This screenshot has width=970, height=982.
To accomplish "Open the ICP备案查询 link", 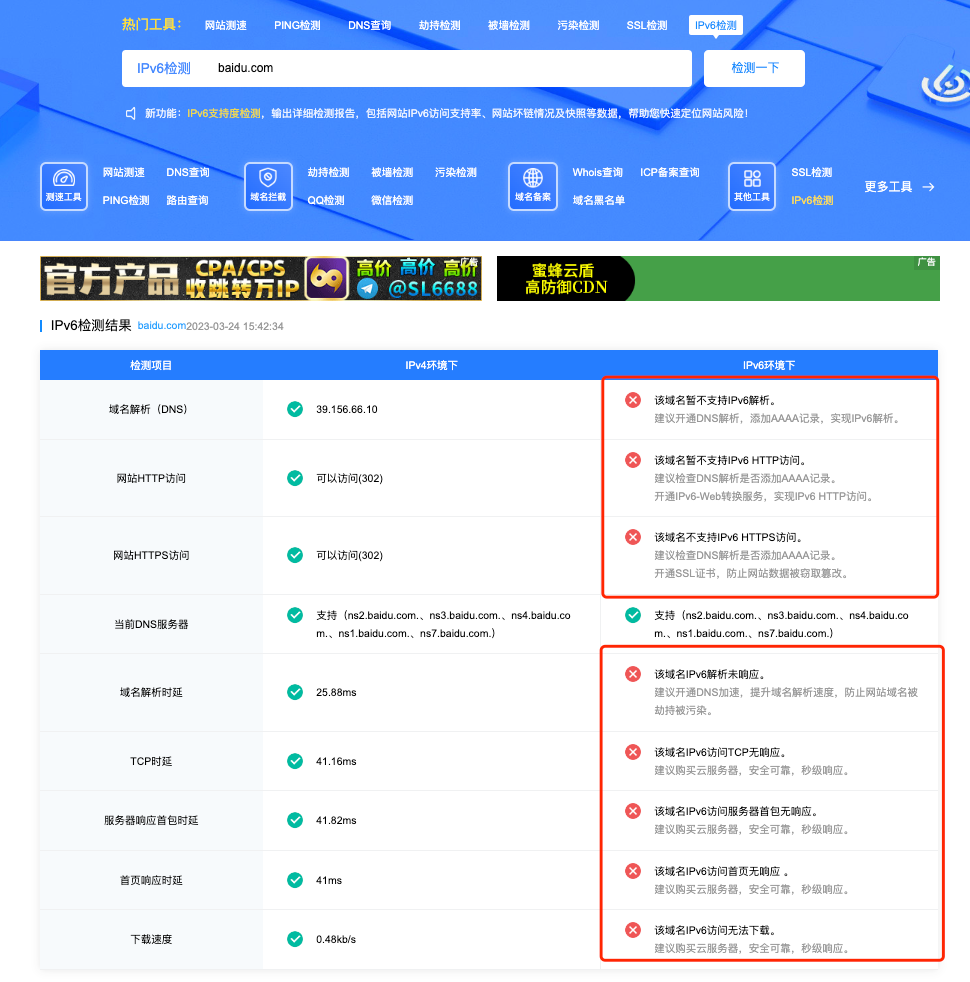I will click(x=669, y=173).
